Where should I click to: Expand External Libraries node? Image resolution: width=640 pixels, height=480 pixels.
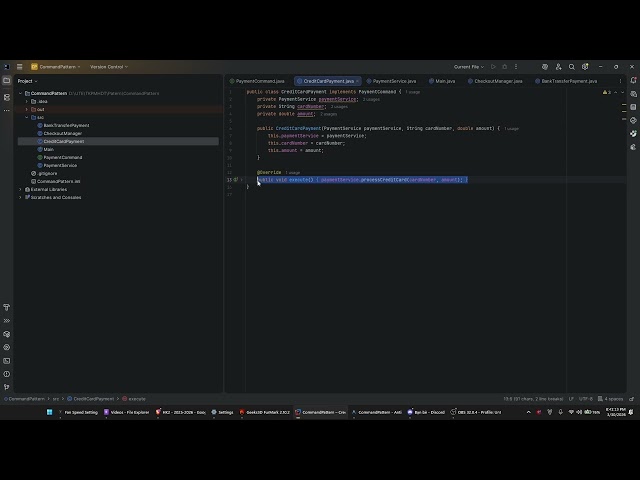[x=20, y=189]
